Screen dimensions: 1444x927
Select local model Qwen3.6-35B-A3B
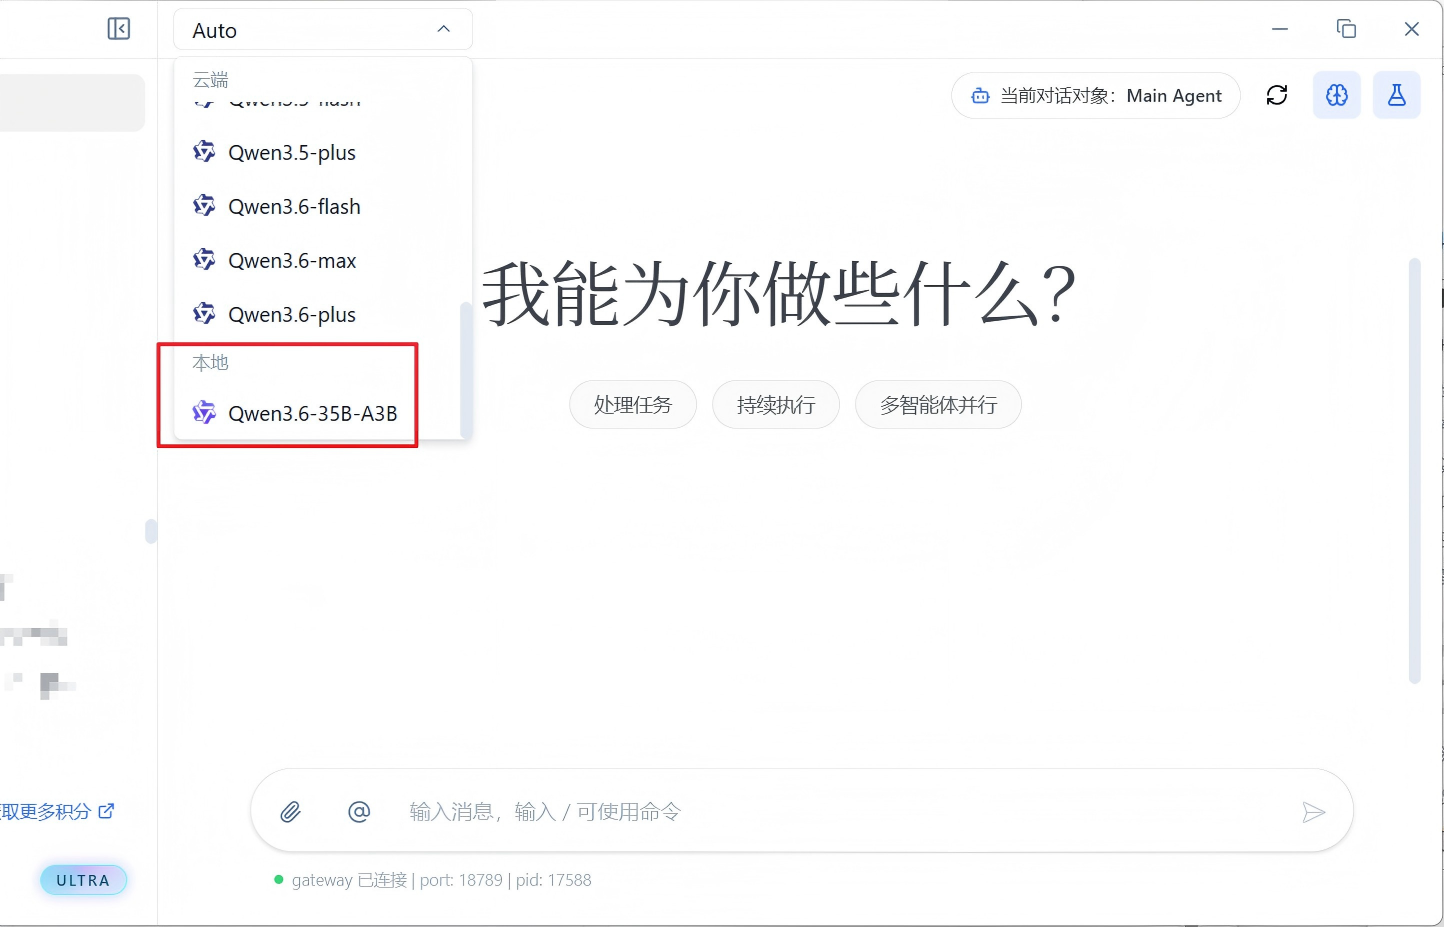click(x=317, y=413)
